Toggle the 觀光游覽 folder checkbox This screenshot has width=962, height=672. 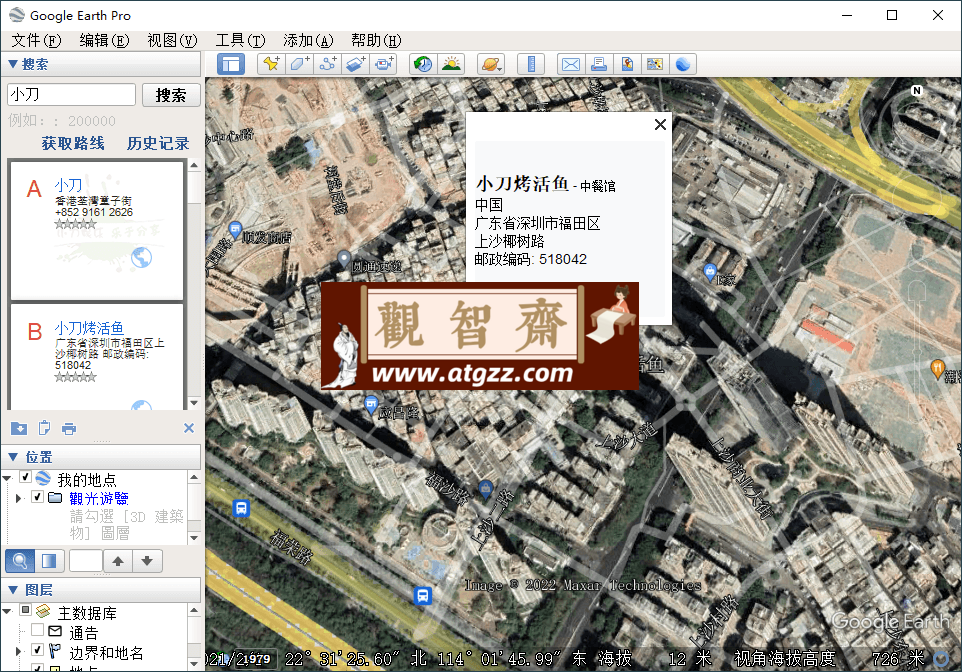[37, 496]
